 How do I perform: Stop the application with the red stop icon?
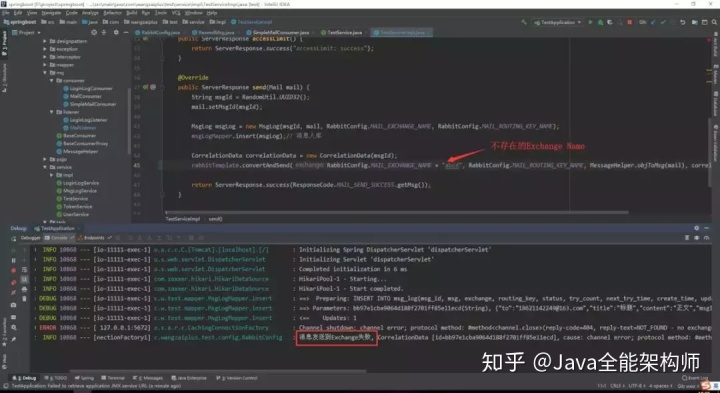pyautogui.click(x=630, y=22)
